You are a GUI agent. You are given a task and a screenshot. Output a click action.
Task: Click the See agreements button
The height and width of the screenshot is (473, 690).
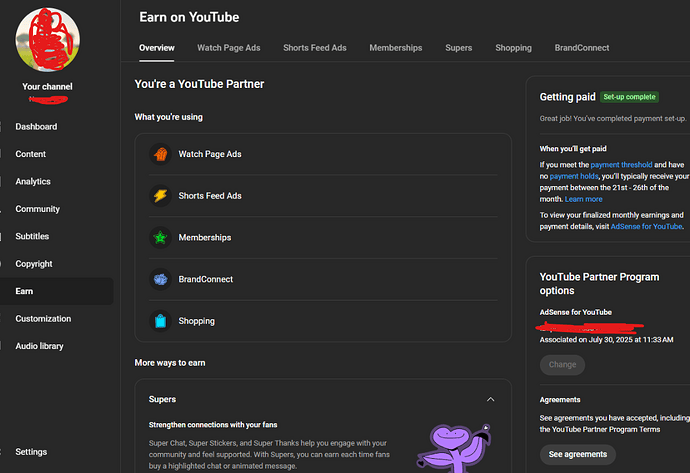tap(578, 454)
